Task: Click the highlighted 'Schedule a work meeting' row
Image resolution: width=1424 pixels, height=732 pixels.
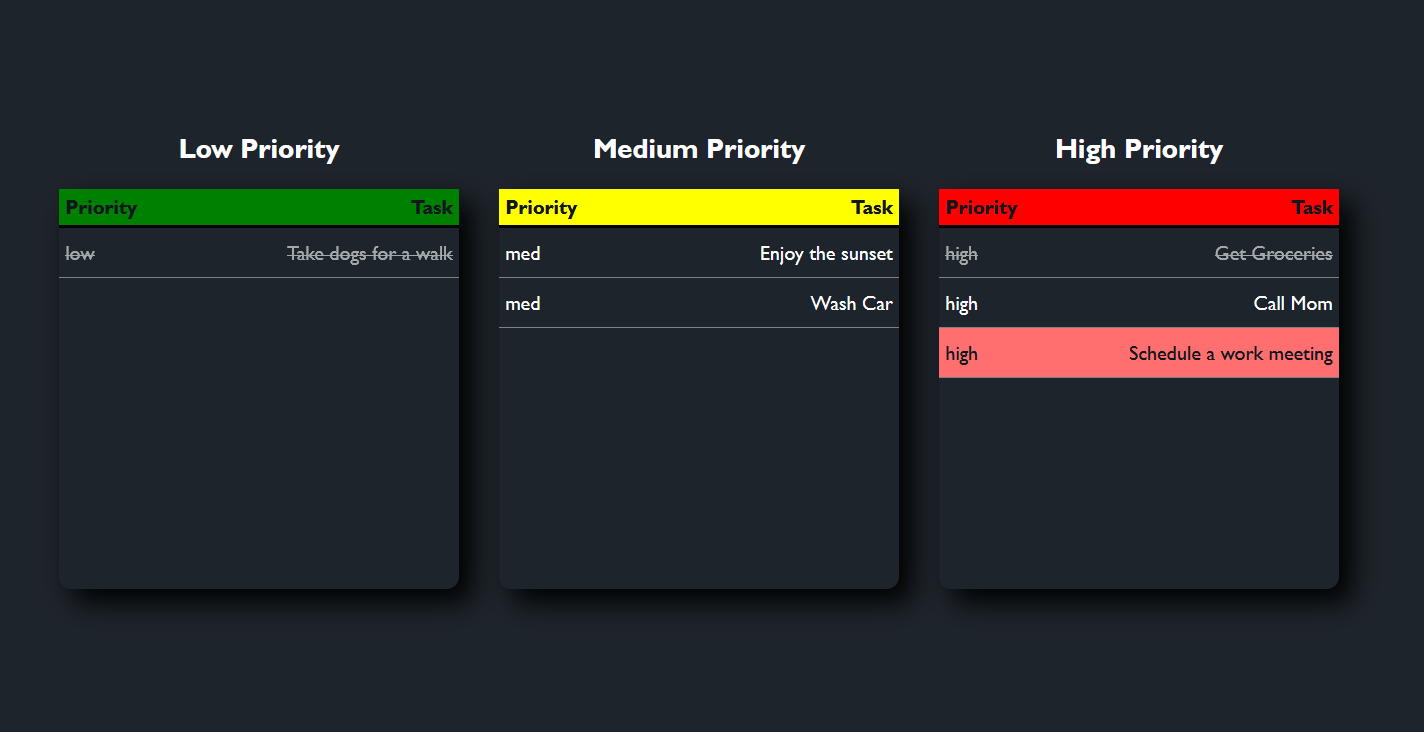Action: pos(1230,353)
